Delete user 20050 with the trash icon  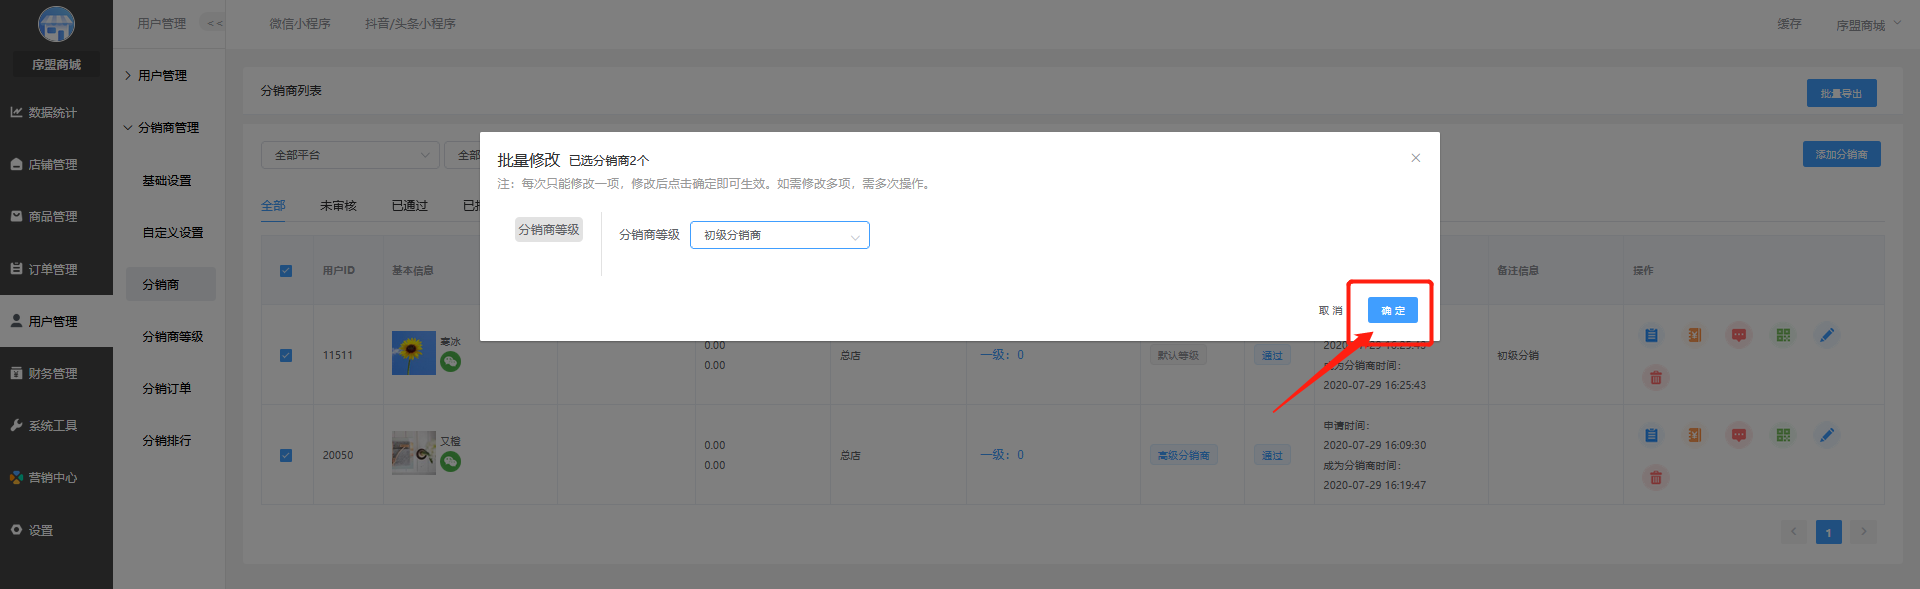coord(1656,477)
